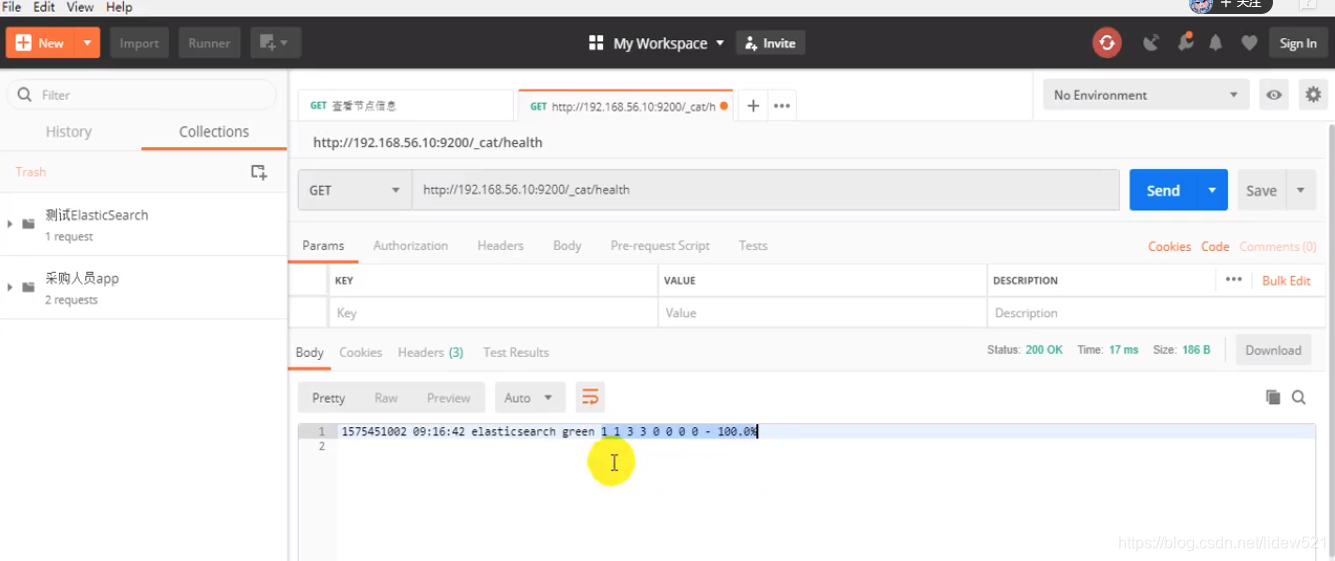Image resolution: width=1335 pixels, height=561 pixels.
Task: Open the Edit menu
Action: tap(44, 7)
